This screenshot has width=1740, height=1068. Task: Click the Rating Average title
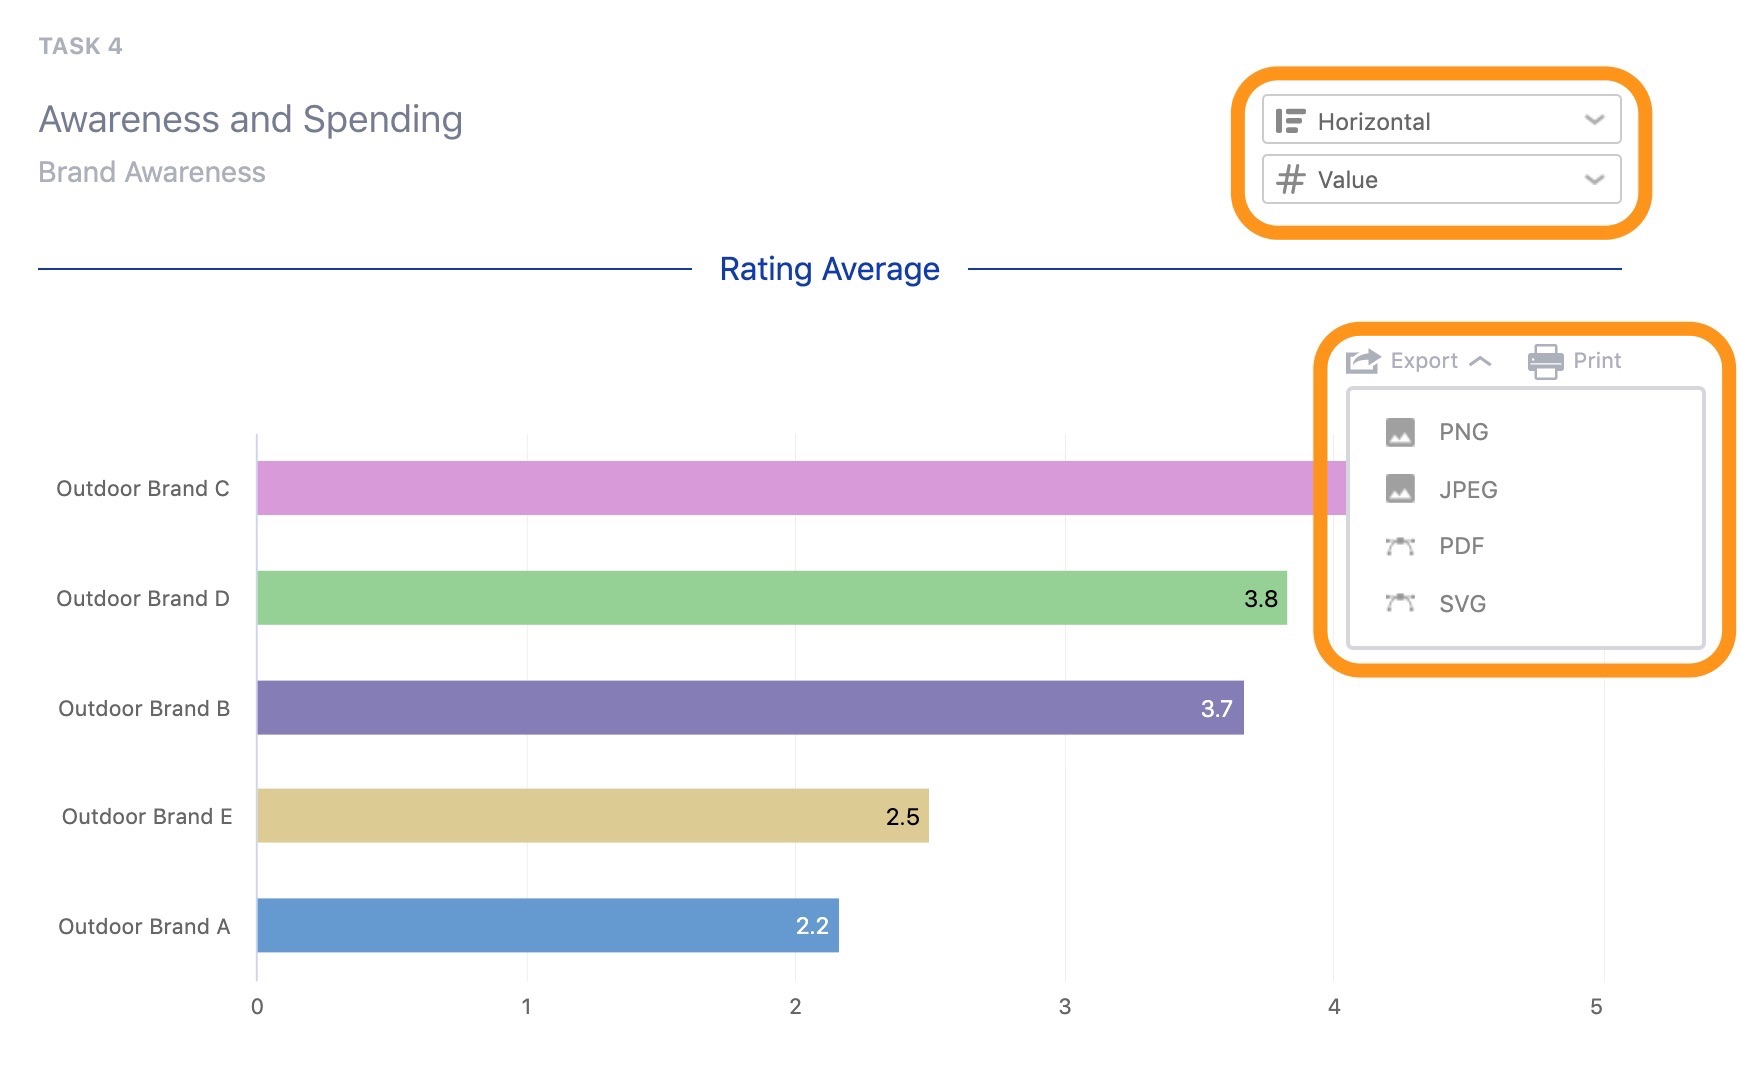point(828,269)
